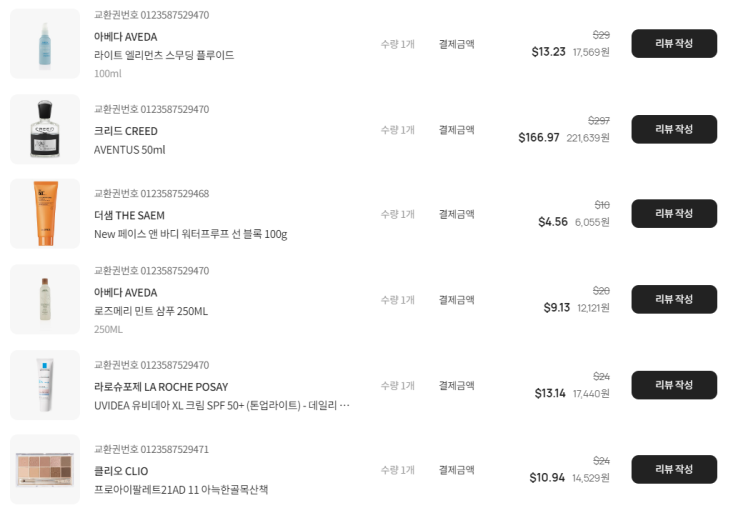Image resolution: width=743 pixels, height=518 pixels.
Task: Open 더샘 THE SAEM brand link
Action: (x=129, y=215)
